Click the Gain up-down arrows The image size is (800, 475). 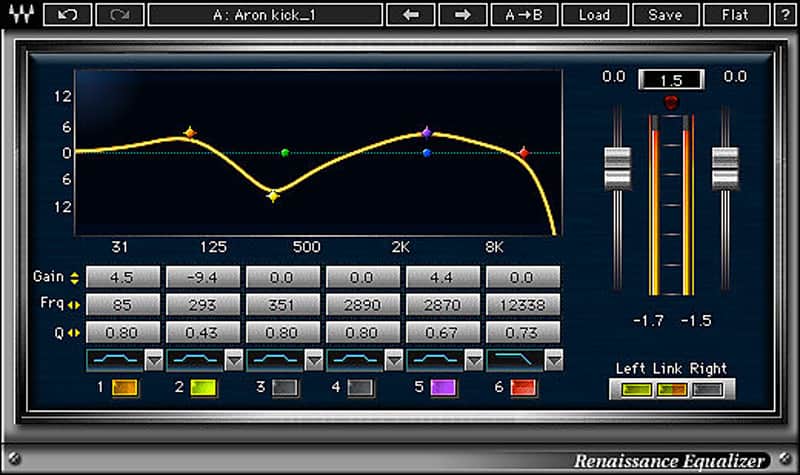point(74,278)
